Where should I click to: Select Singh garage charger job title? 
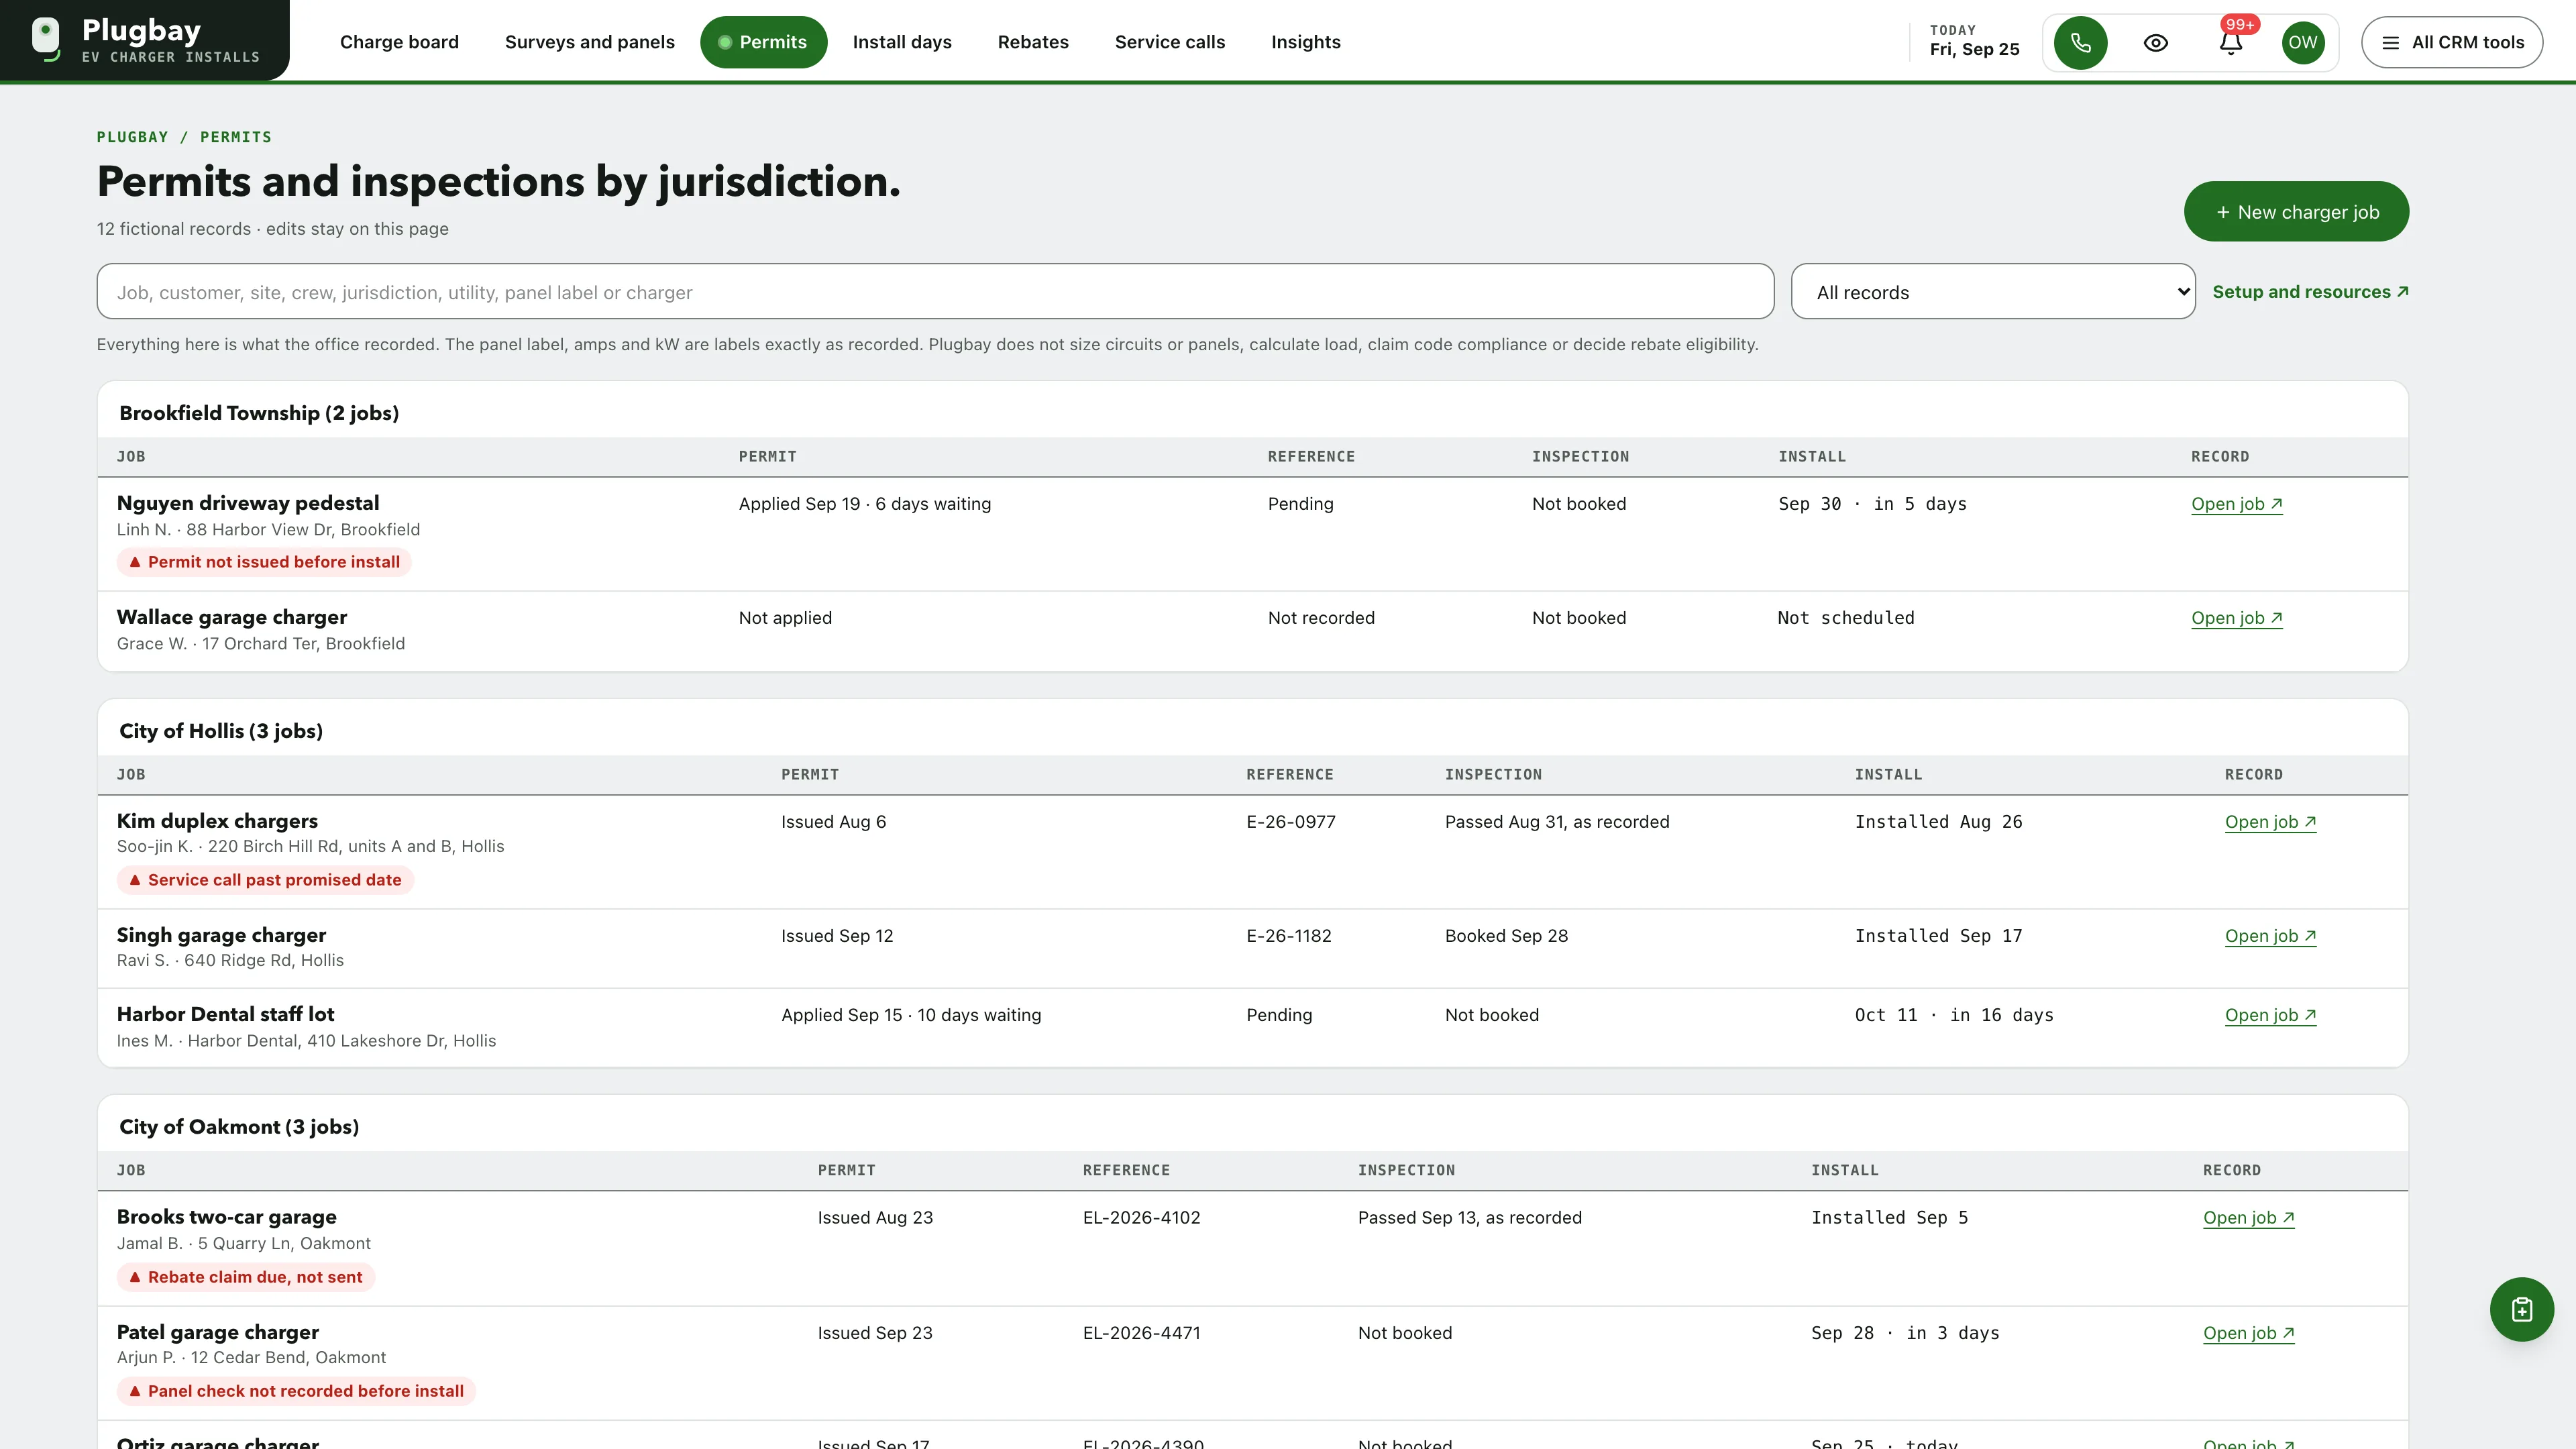[x=221, y=935]
